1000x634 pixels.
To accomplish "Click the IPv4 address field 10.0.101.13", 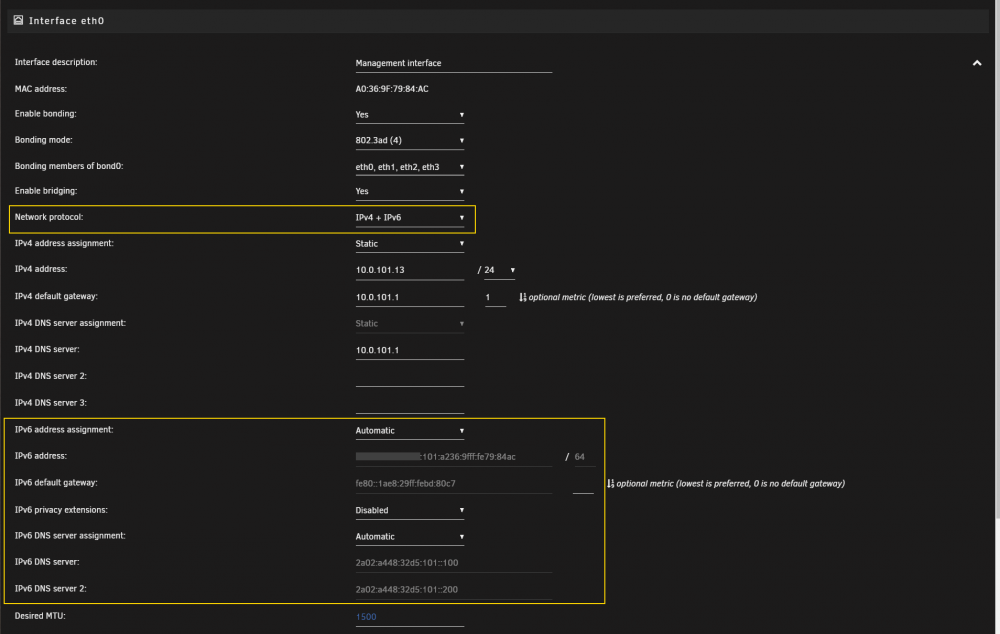I will tap(409, 270).
